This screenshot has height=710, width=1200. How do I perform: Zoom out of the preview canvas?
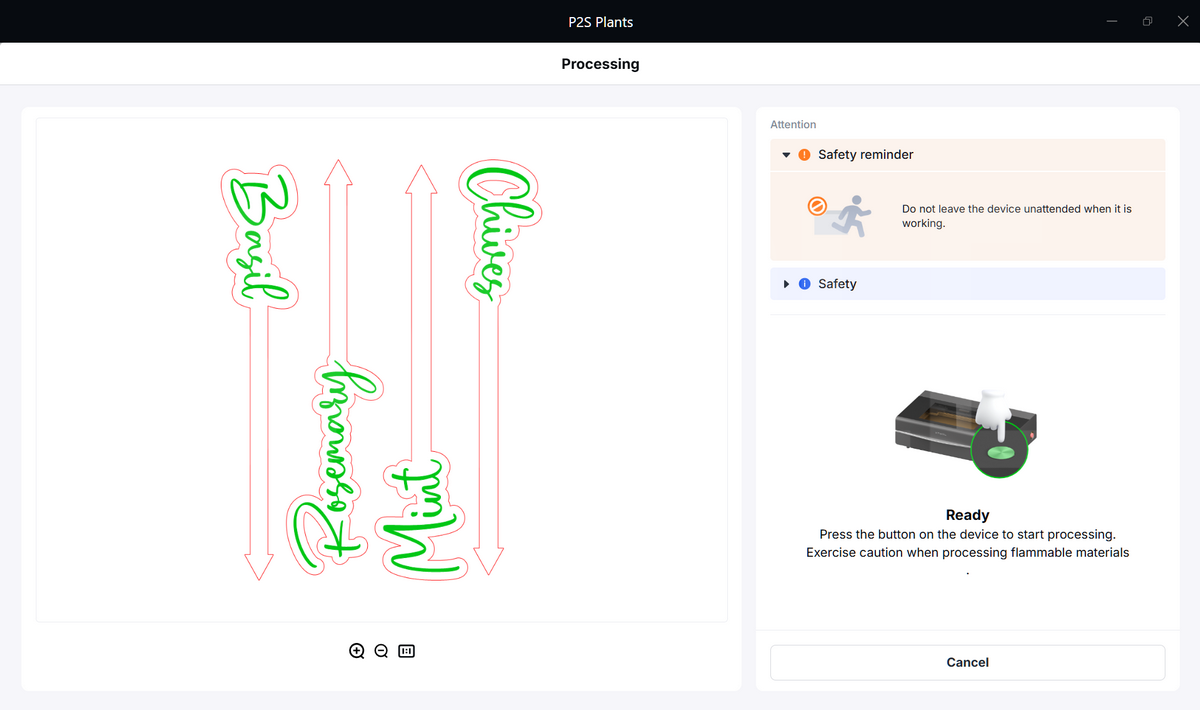(x=381, y=651)
